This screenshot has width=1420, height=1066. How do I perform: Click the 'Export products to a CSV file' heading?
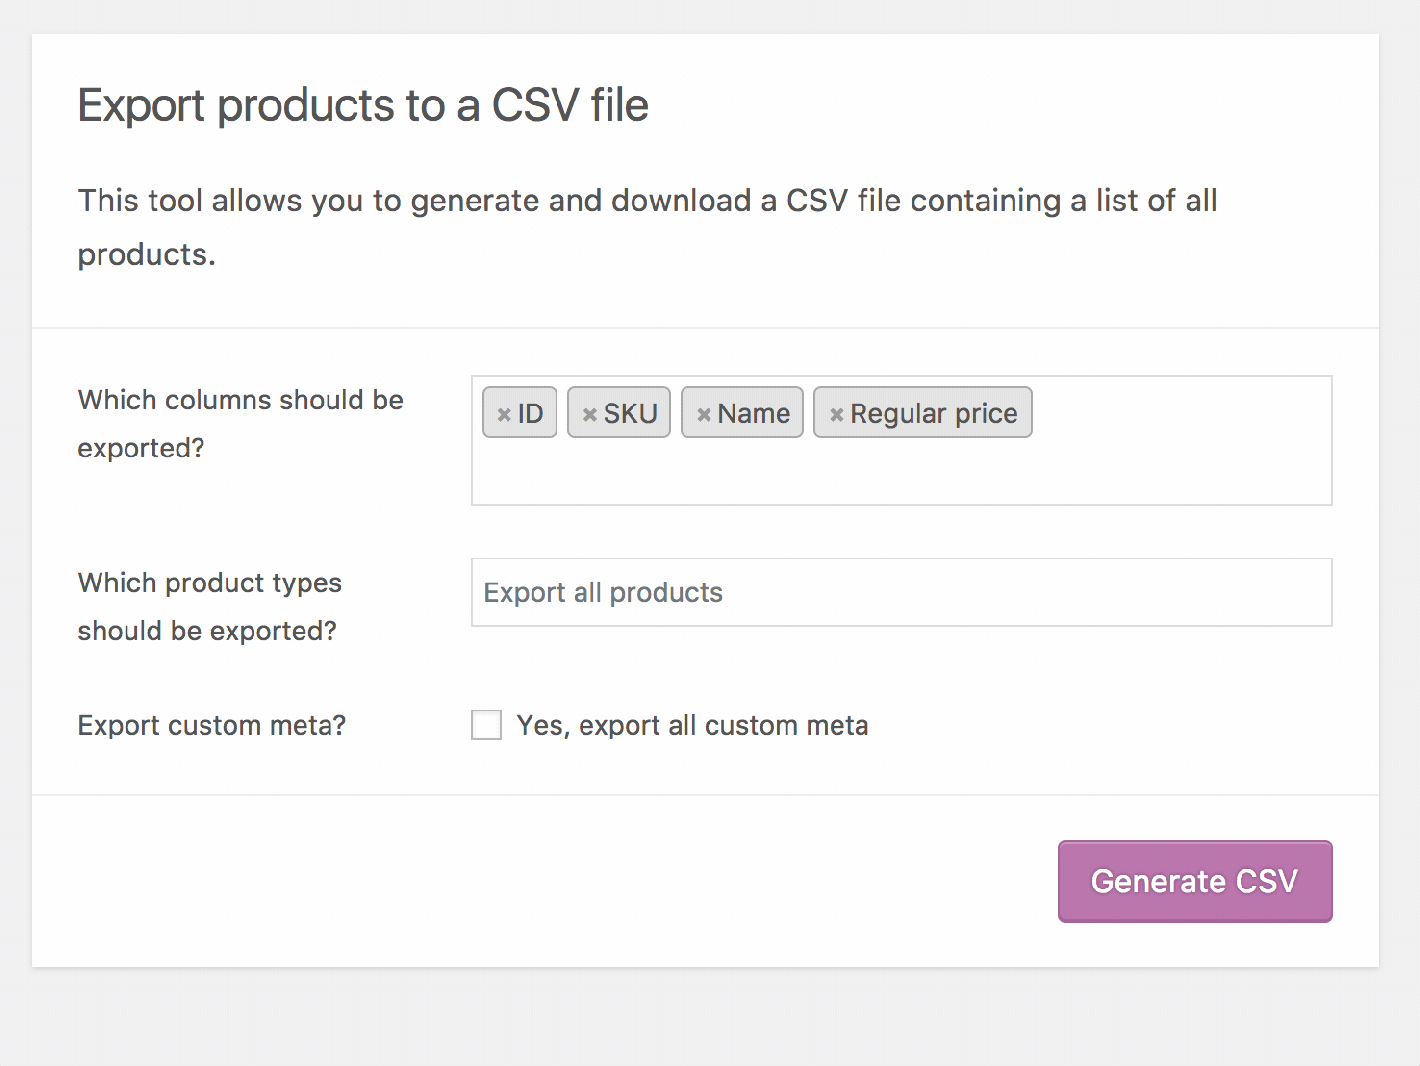click(363, 105)
